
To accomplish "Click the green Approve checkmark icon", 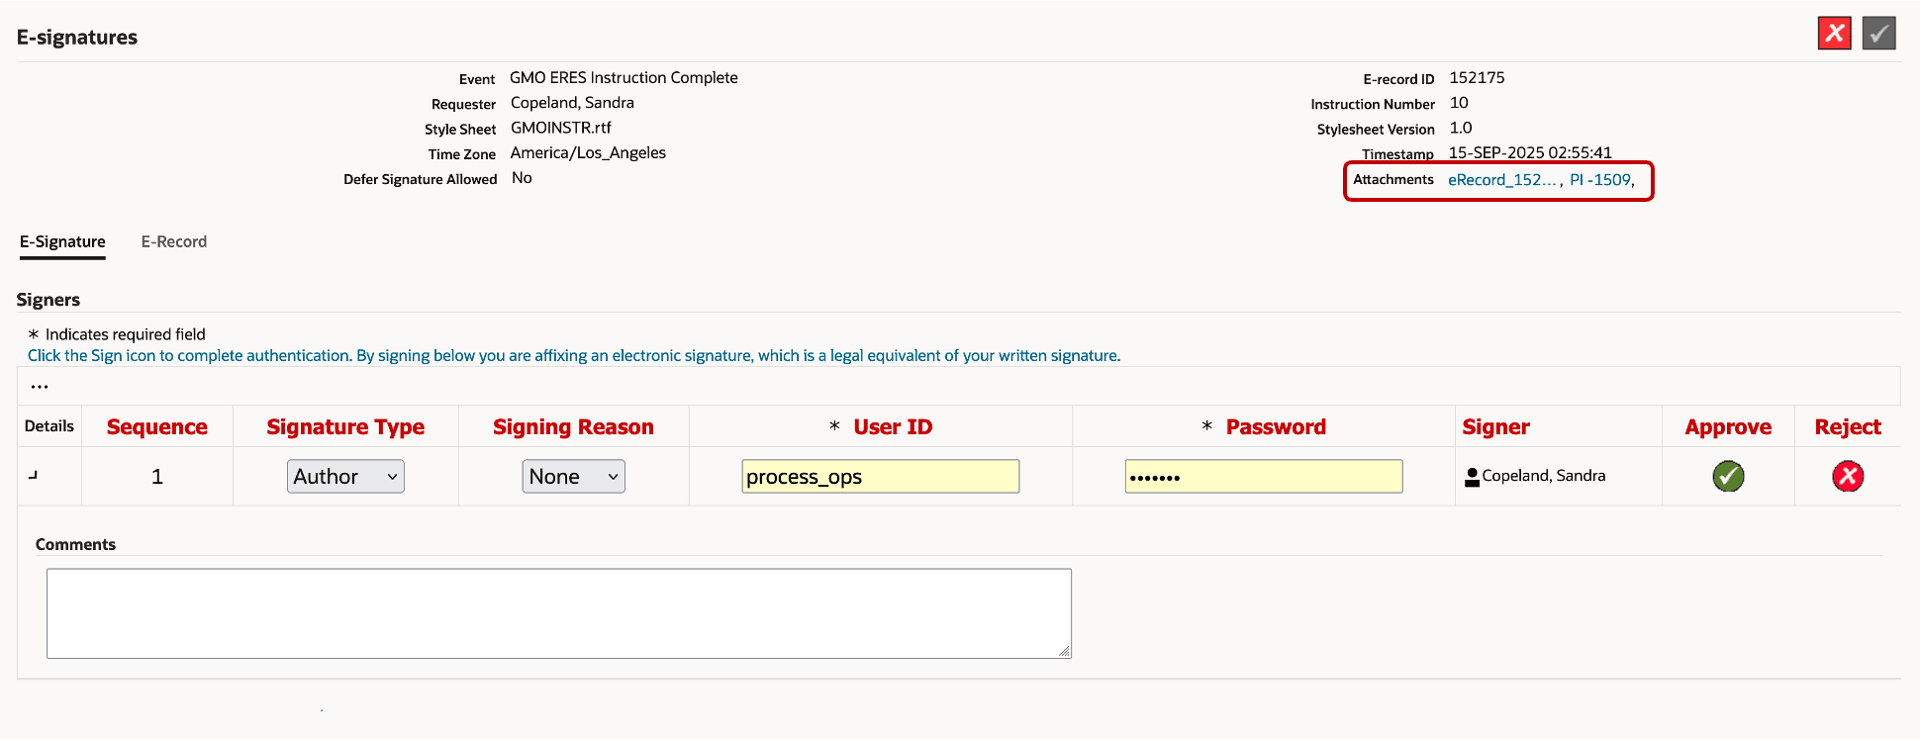I will [1728, 476].
